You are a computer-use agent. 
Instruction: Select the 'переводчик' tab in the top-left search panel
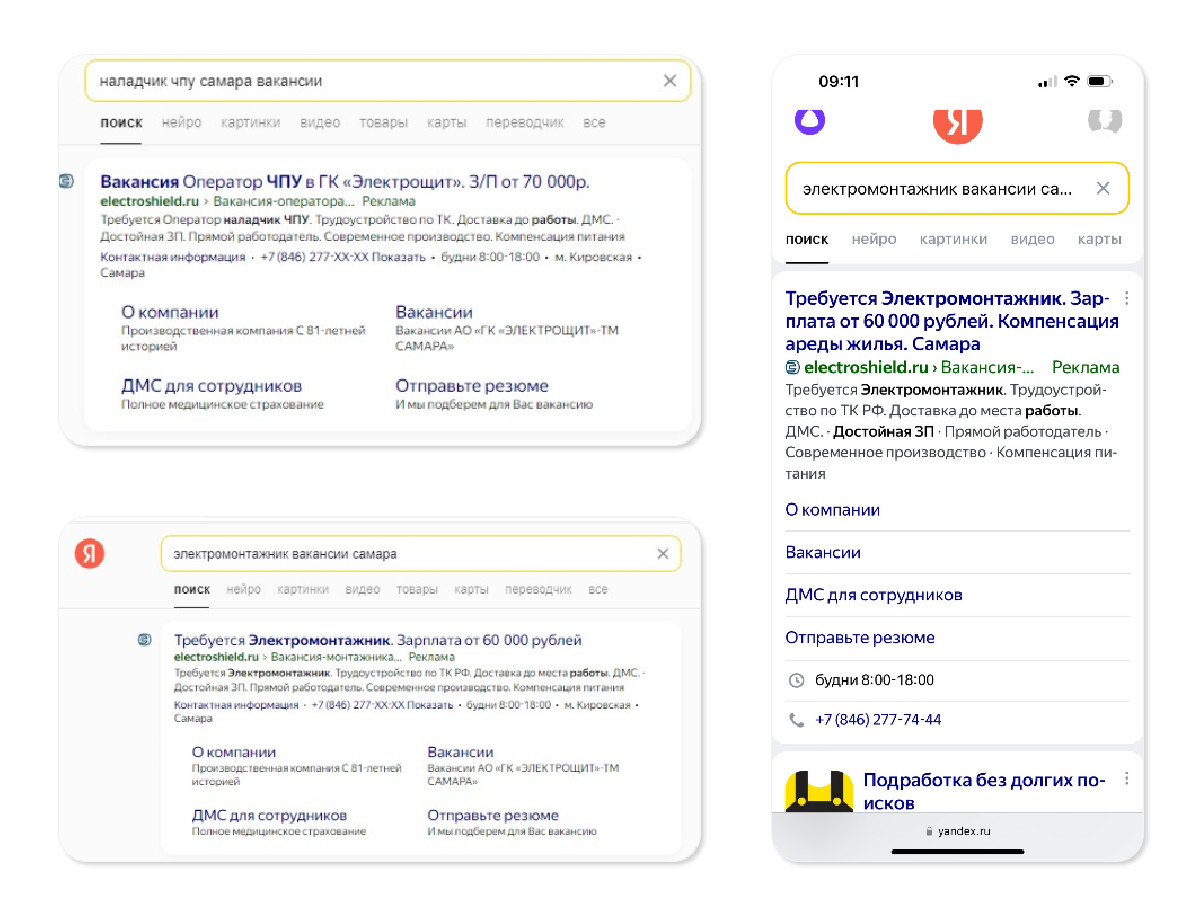[x=525, y=123]
